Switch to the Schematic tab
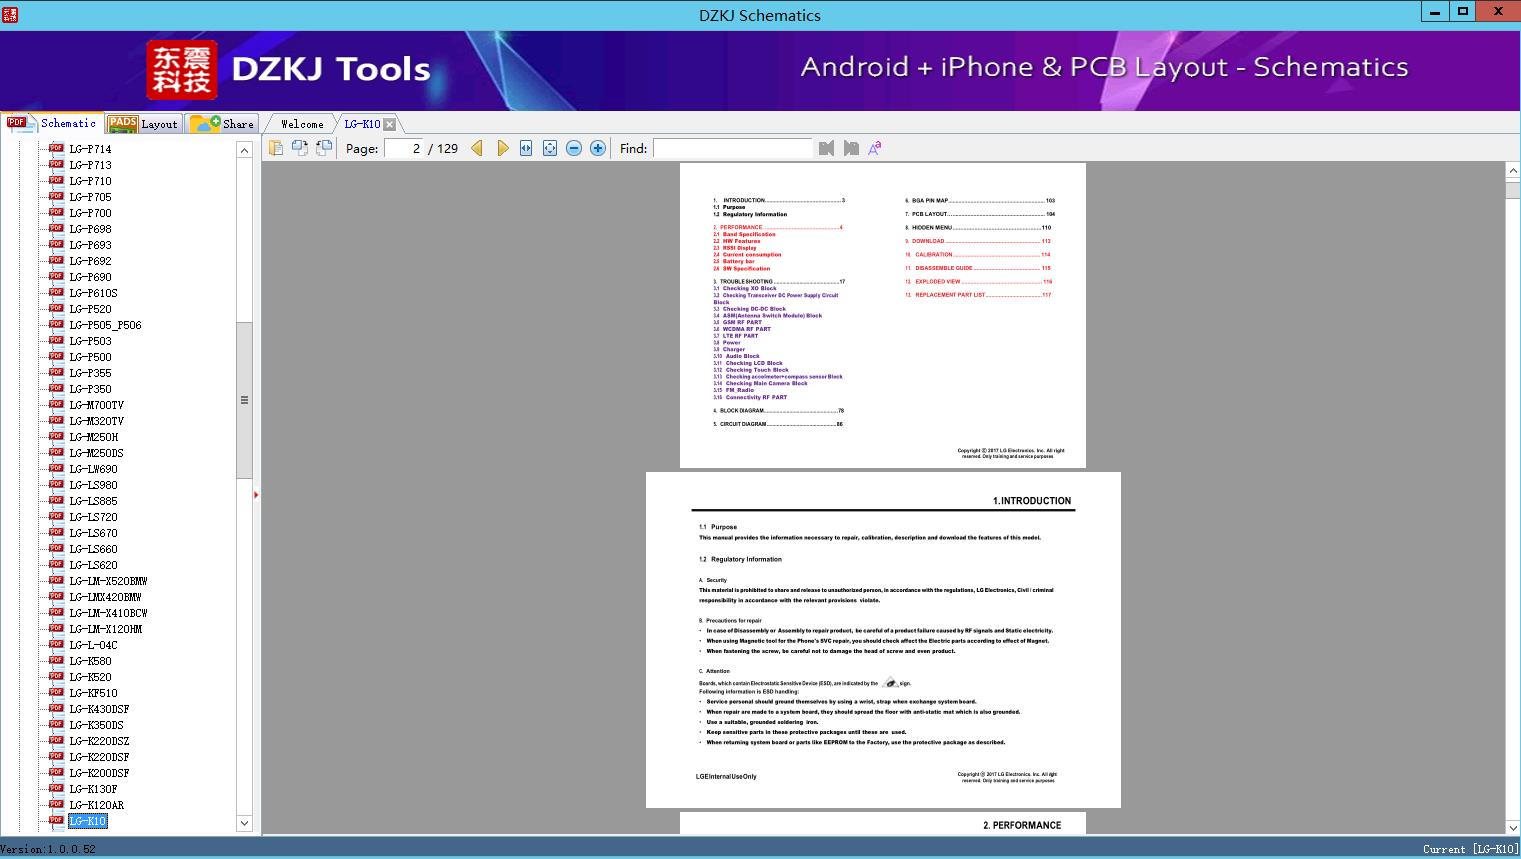 [x=51, y=123]
